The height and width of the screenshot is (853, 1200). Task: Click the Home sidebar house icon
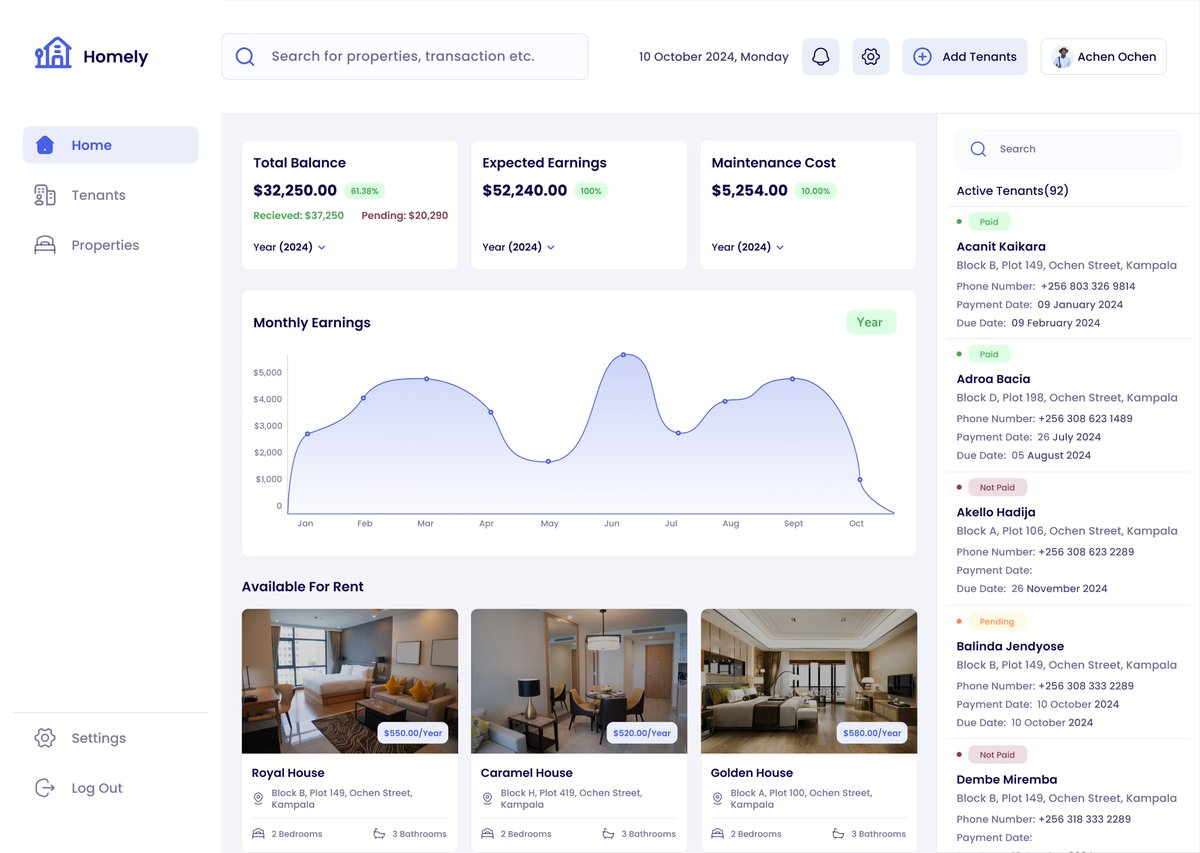coord(44,145)
